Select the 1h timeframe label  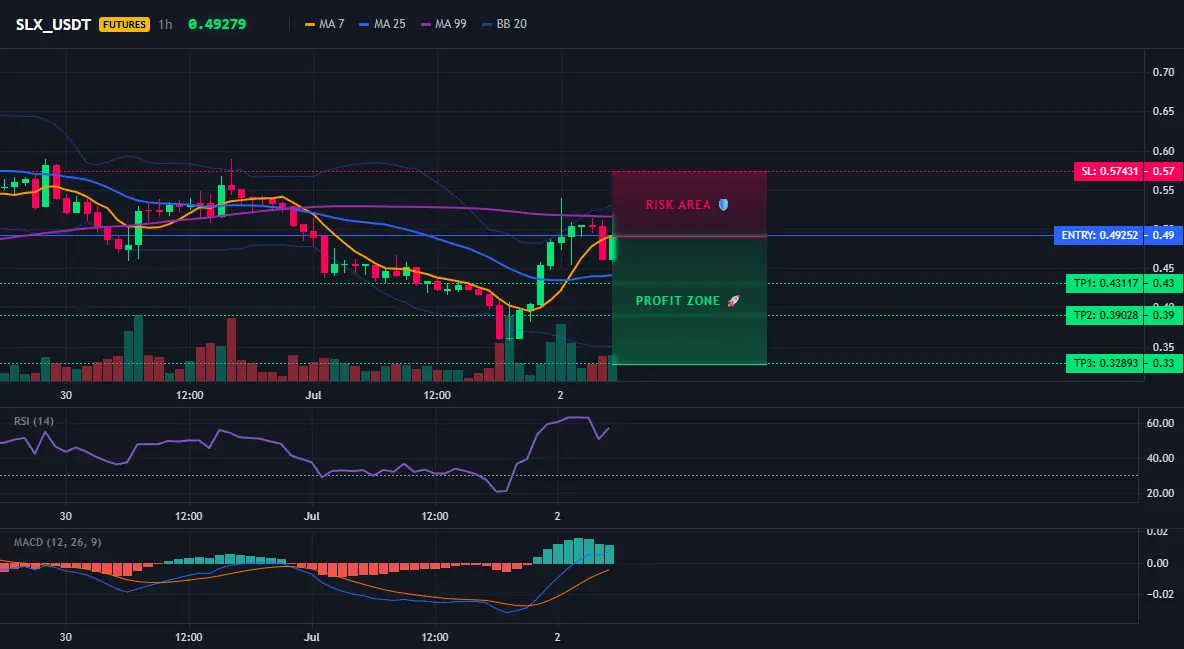tap(165, 24)
